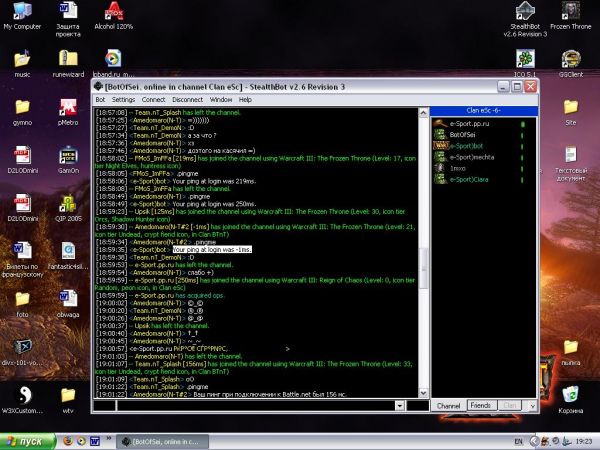This screenshot has height=450, width=600.
Task: Click the пуск Start button
Action: coord(25,441)
